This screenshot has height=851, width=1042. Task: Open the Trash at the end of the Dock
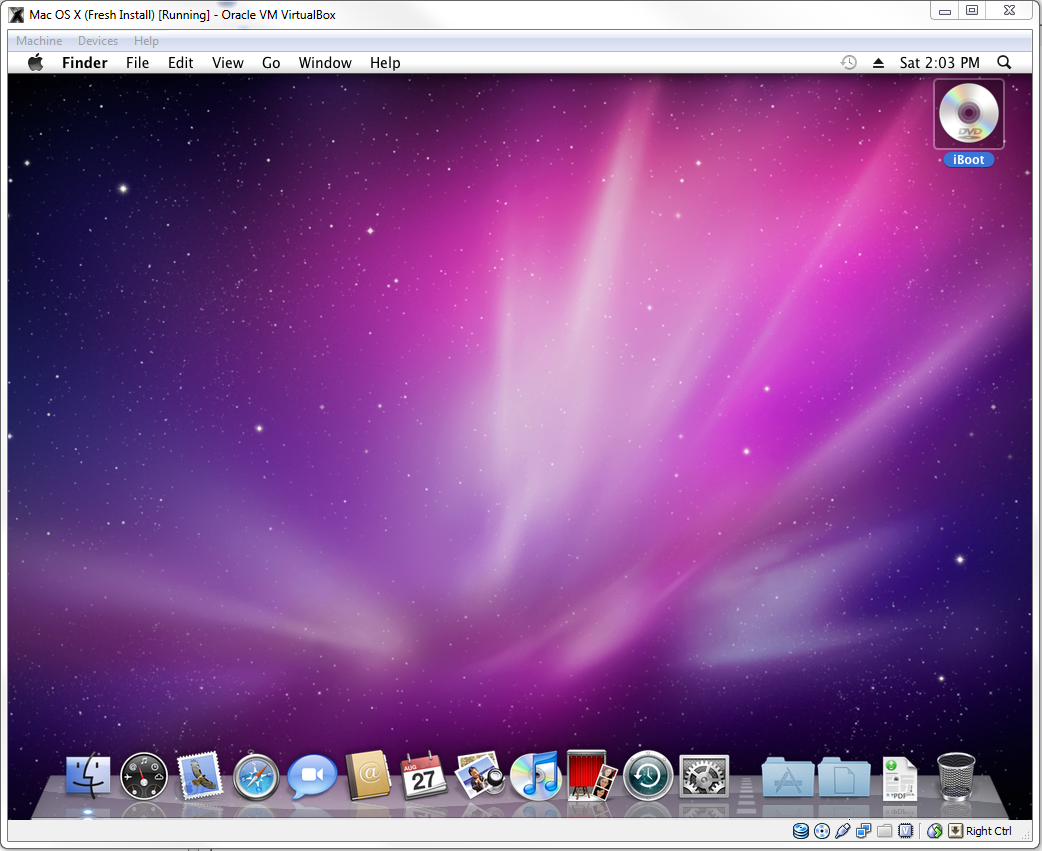click(954, 776)
